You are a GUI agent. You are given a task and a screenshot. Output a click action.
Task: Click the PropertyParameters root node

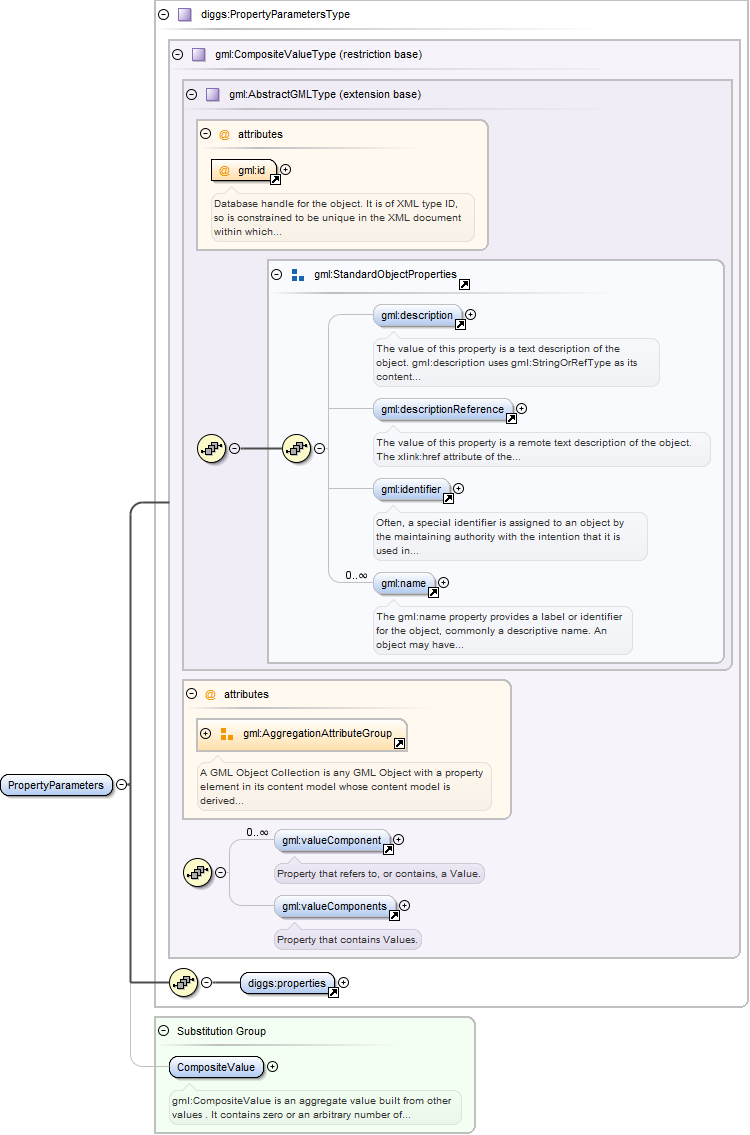click(55, 785)
